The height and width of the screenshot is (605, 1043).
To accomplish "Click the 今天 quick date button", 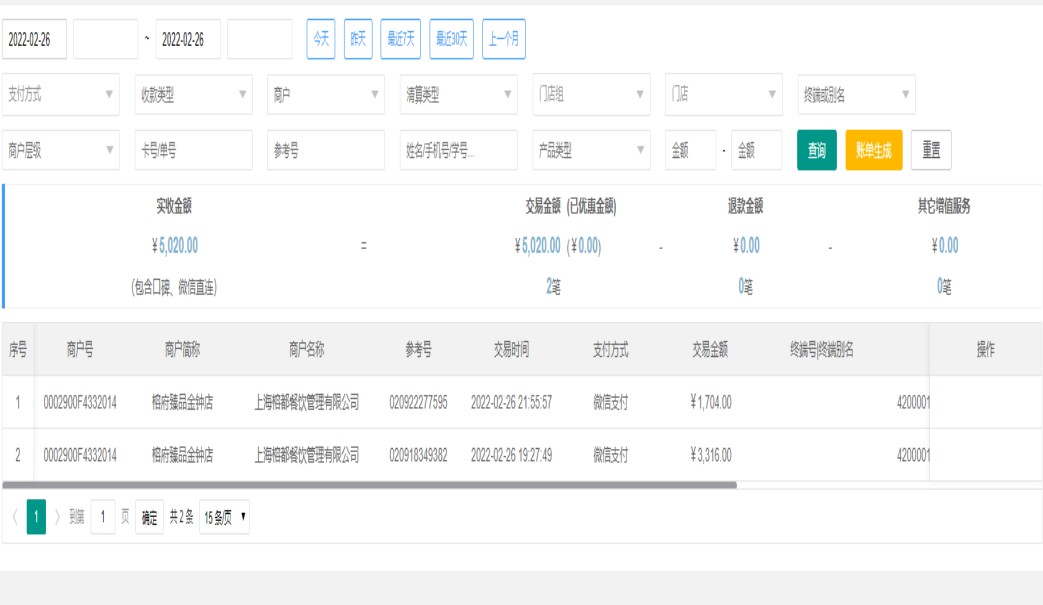I will [x=320, y=39].
